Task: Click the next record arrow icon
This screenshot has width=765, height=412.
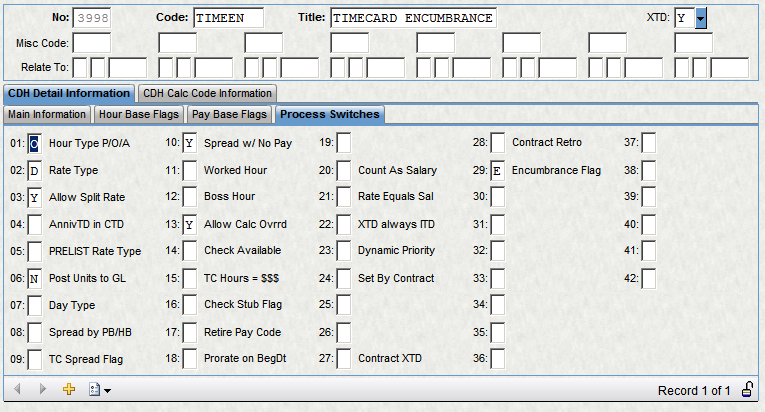Action: (42, 389)
